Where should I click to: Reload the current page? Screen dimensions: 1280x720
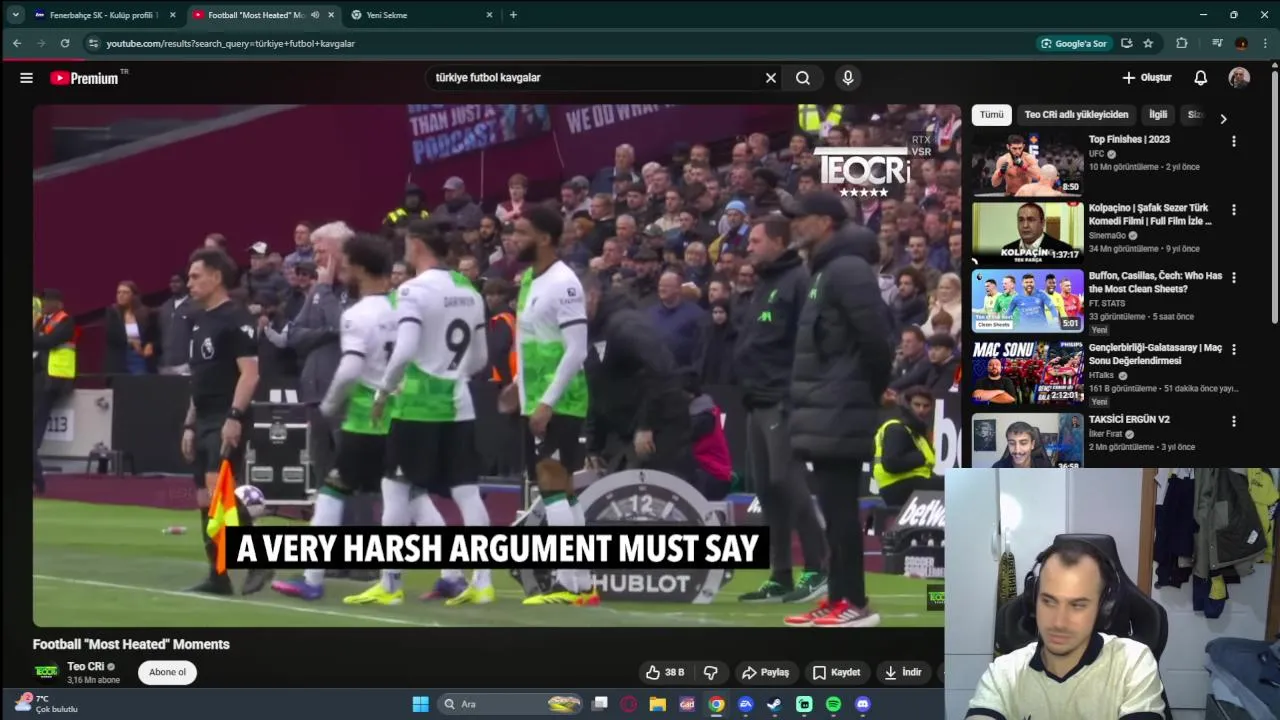(65, 44)
